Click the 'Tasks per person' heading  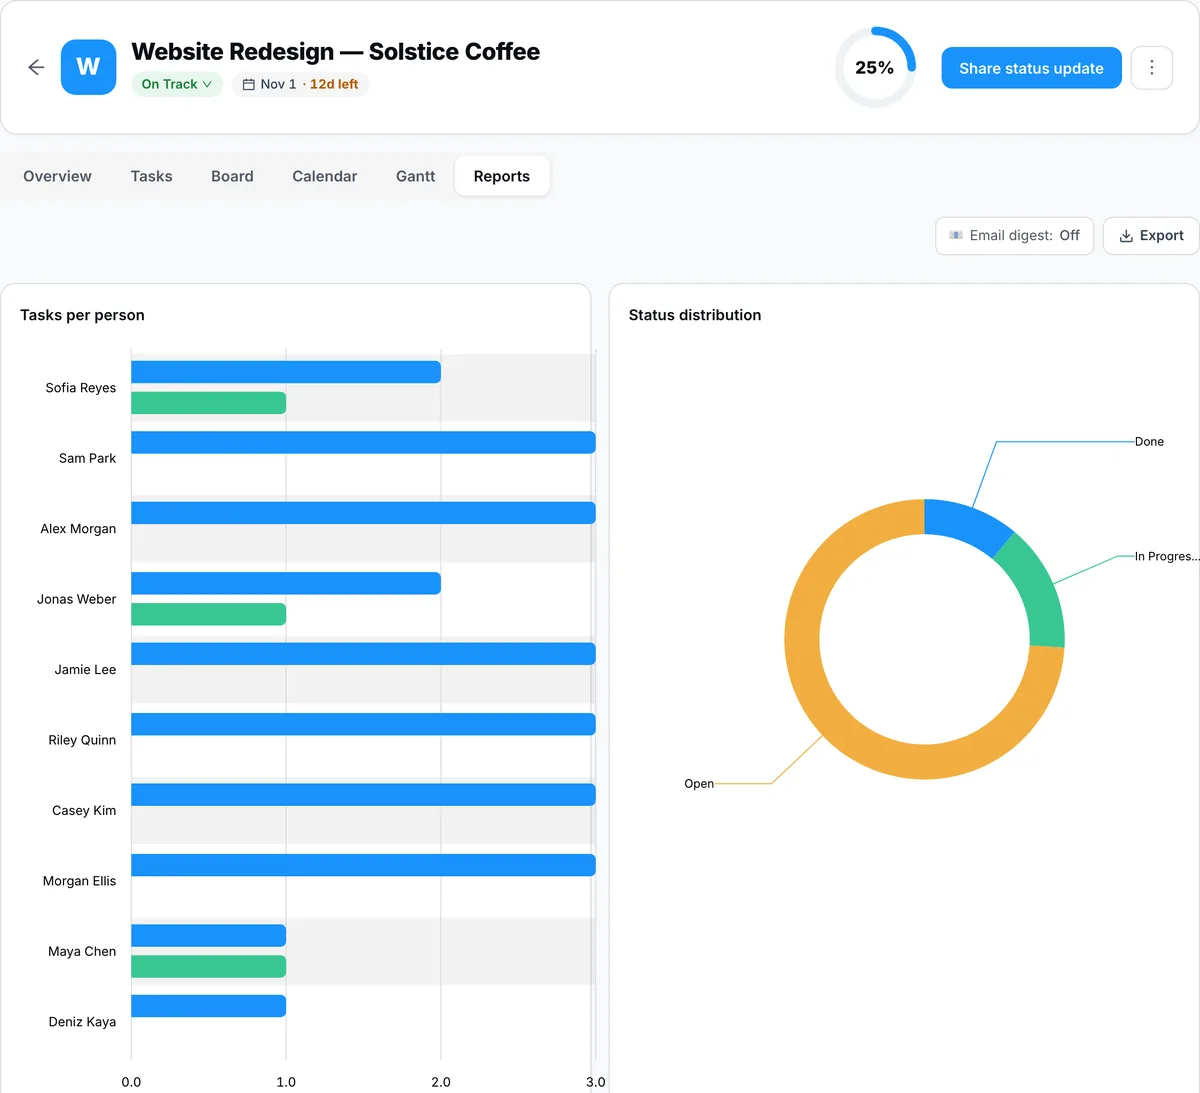point(82,315)
